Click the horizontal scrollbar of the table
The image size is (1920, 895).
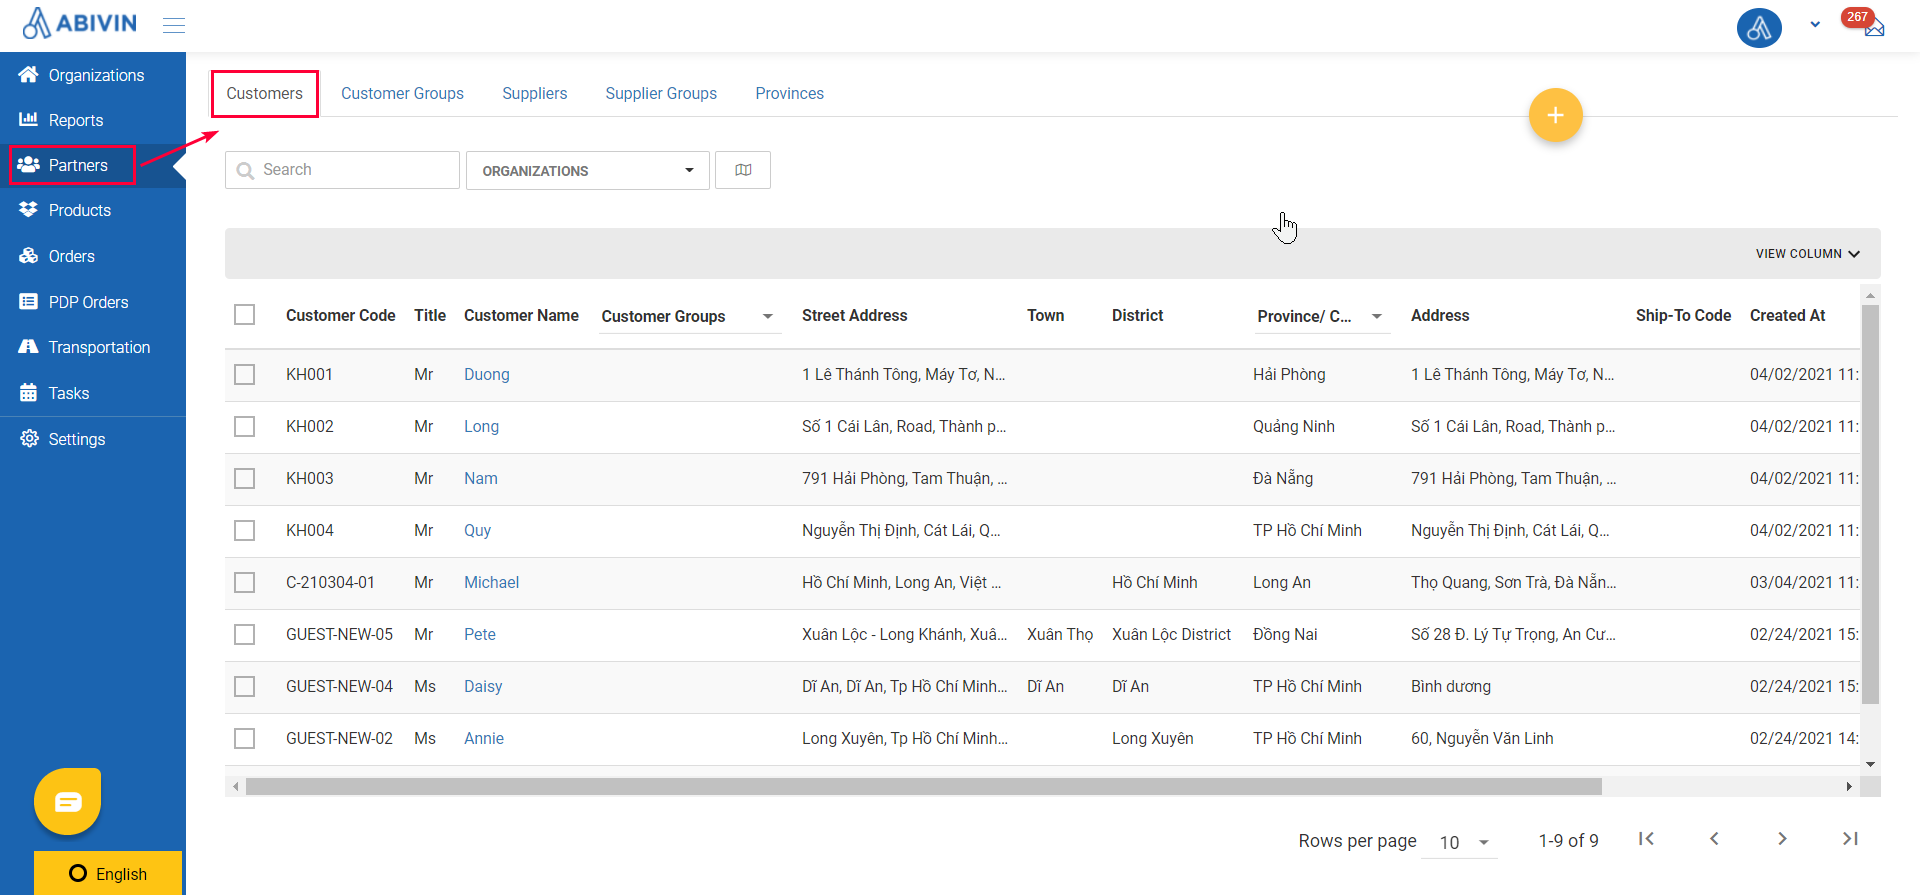coord(924,787)
